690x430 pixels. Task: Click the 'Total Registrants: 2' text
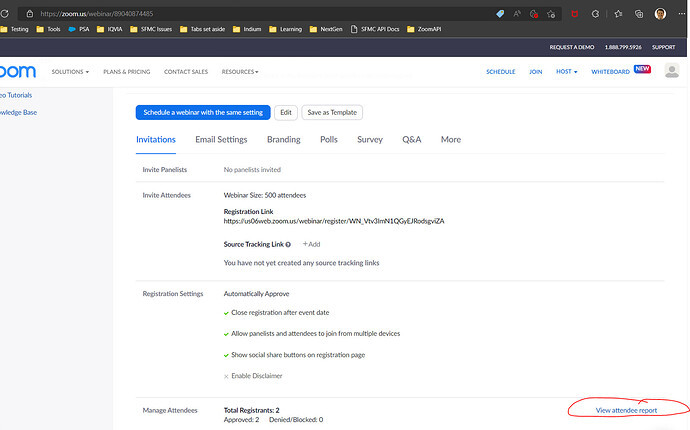[251, 410]
